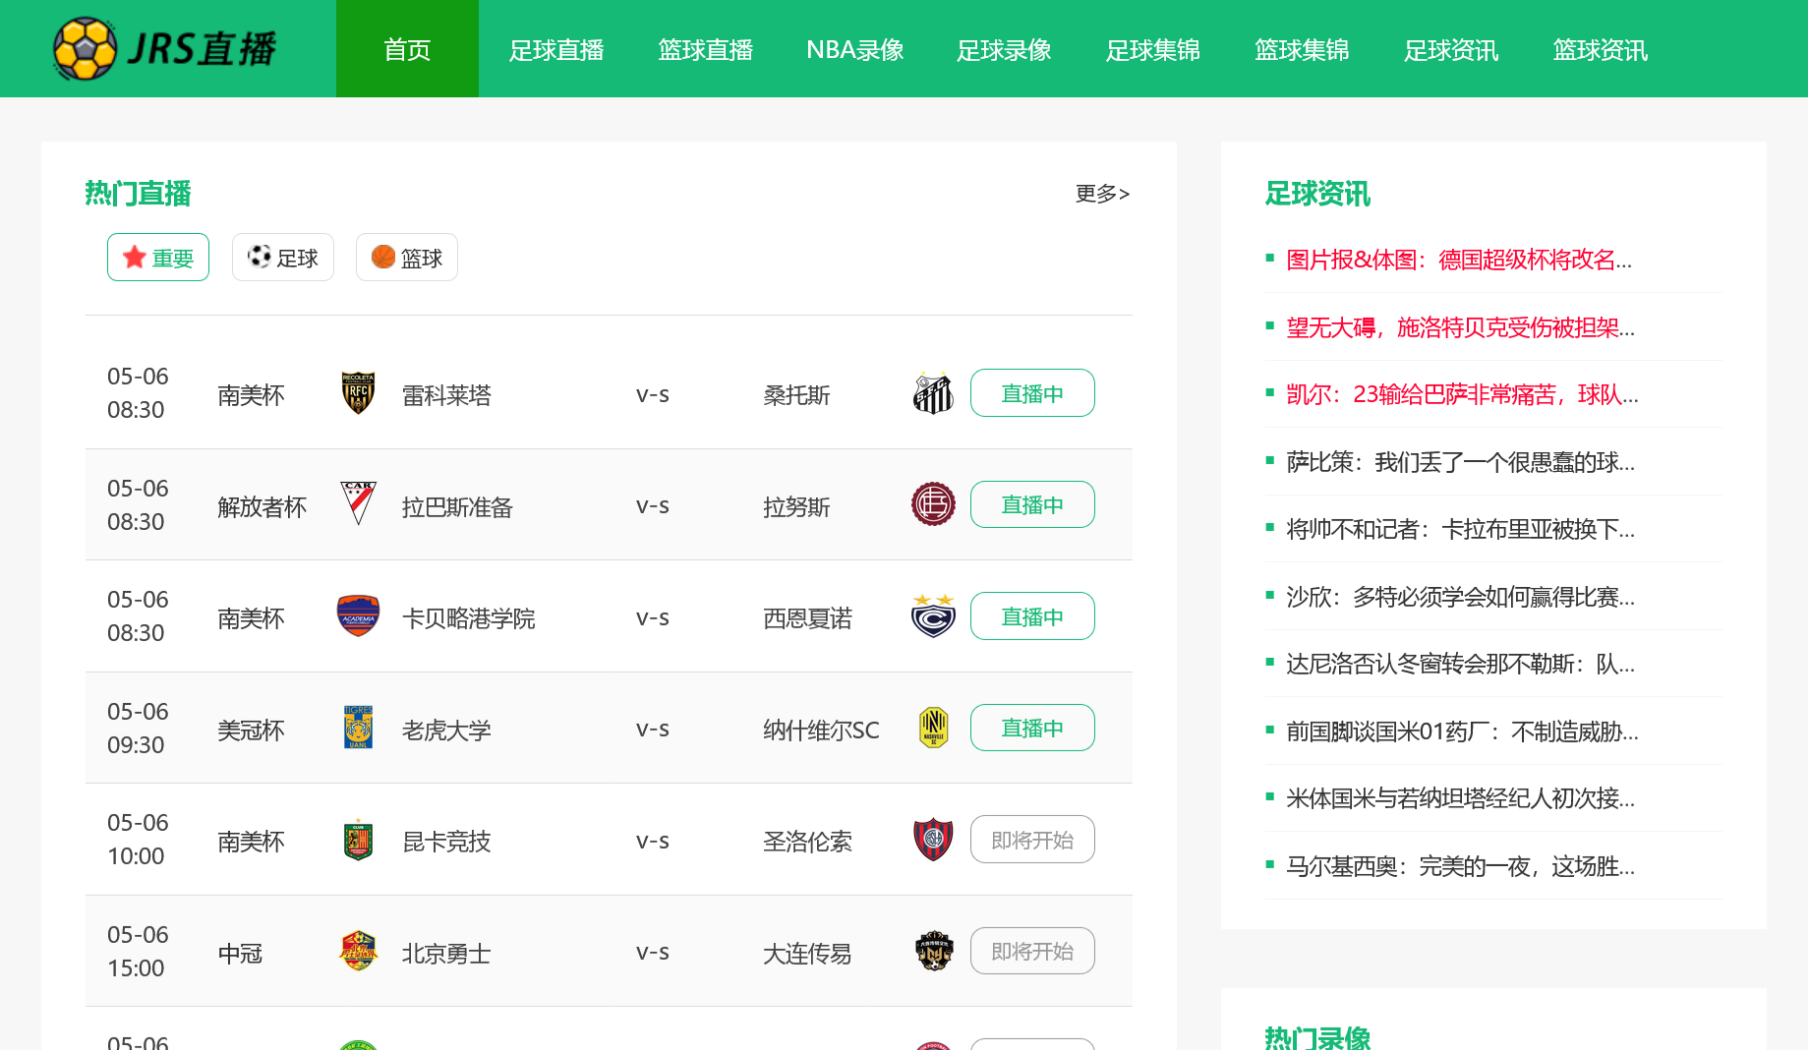Click 即将开始 for 昆卡竞技 match

click(1032, 839)
